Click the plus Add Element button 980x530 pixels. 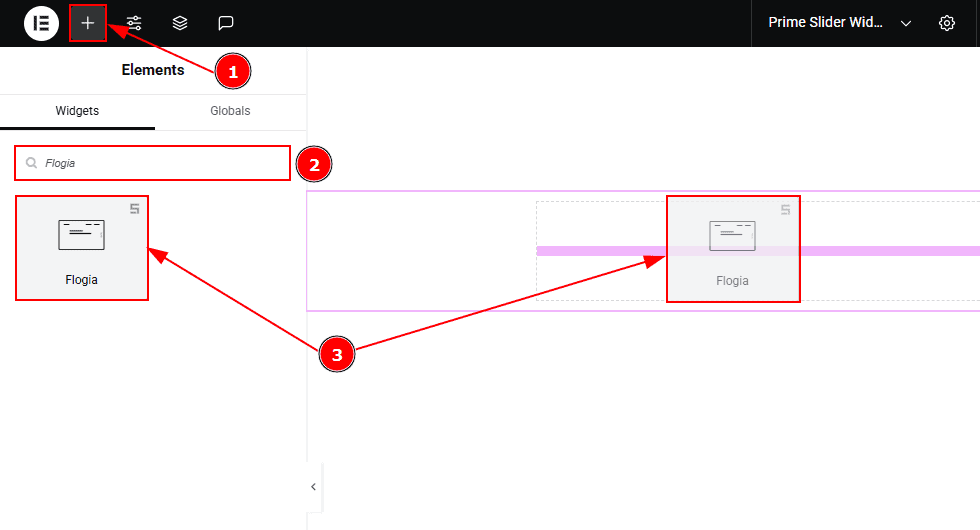pos(88,23)
